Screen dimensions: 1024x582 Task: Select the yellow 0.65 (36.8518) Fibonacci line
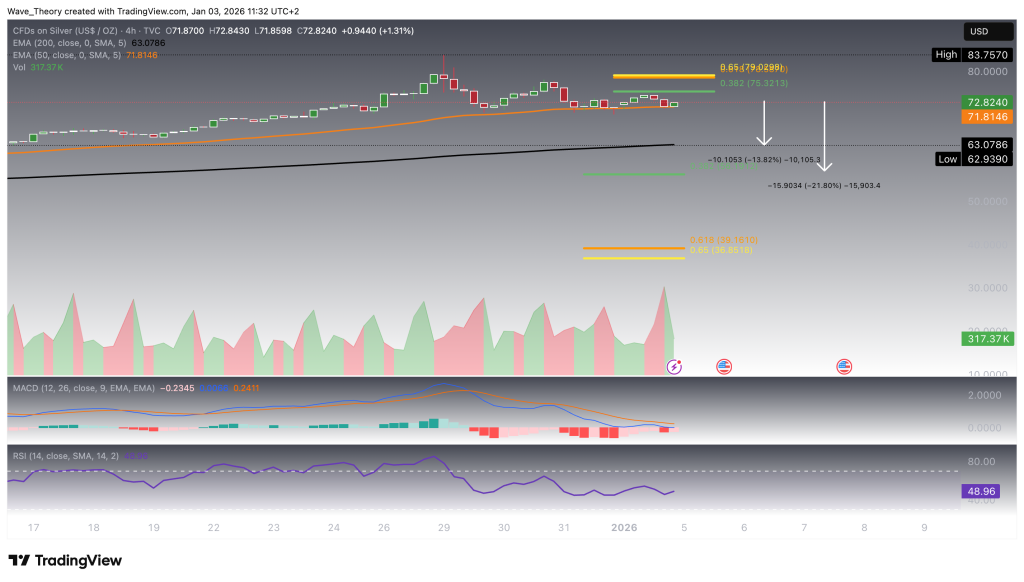(x=634, y=258)
